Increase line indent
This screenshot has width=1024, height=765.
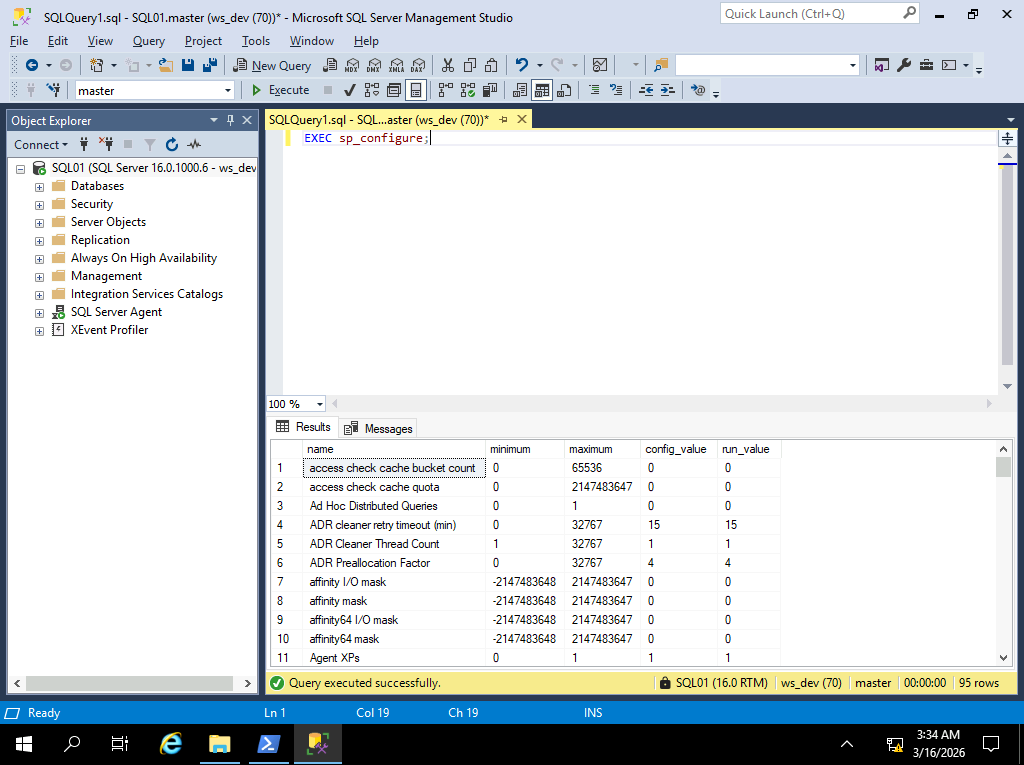point(667,90)
